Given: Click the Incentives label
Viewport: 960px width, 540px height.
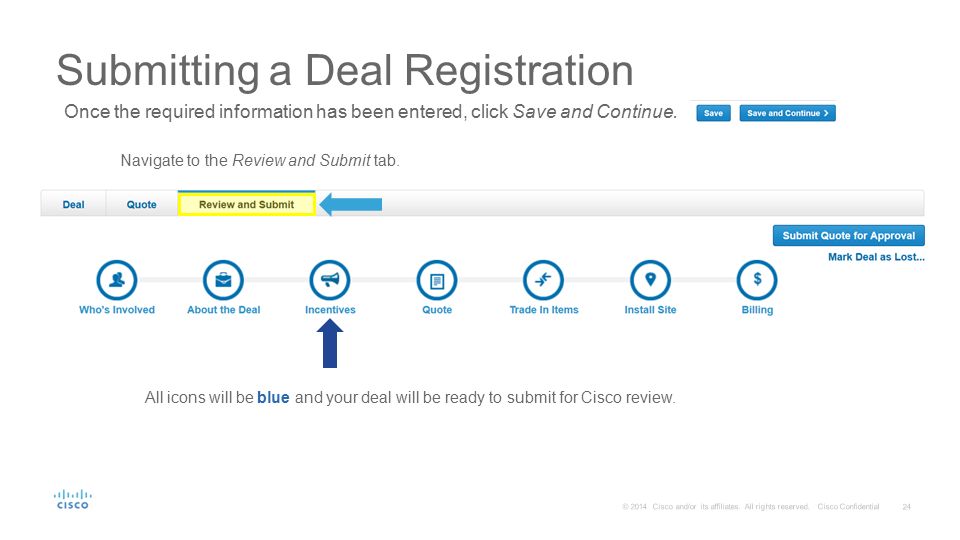Looking at the screenshot, I should pos(330,310).
